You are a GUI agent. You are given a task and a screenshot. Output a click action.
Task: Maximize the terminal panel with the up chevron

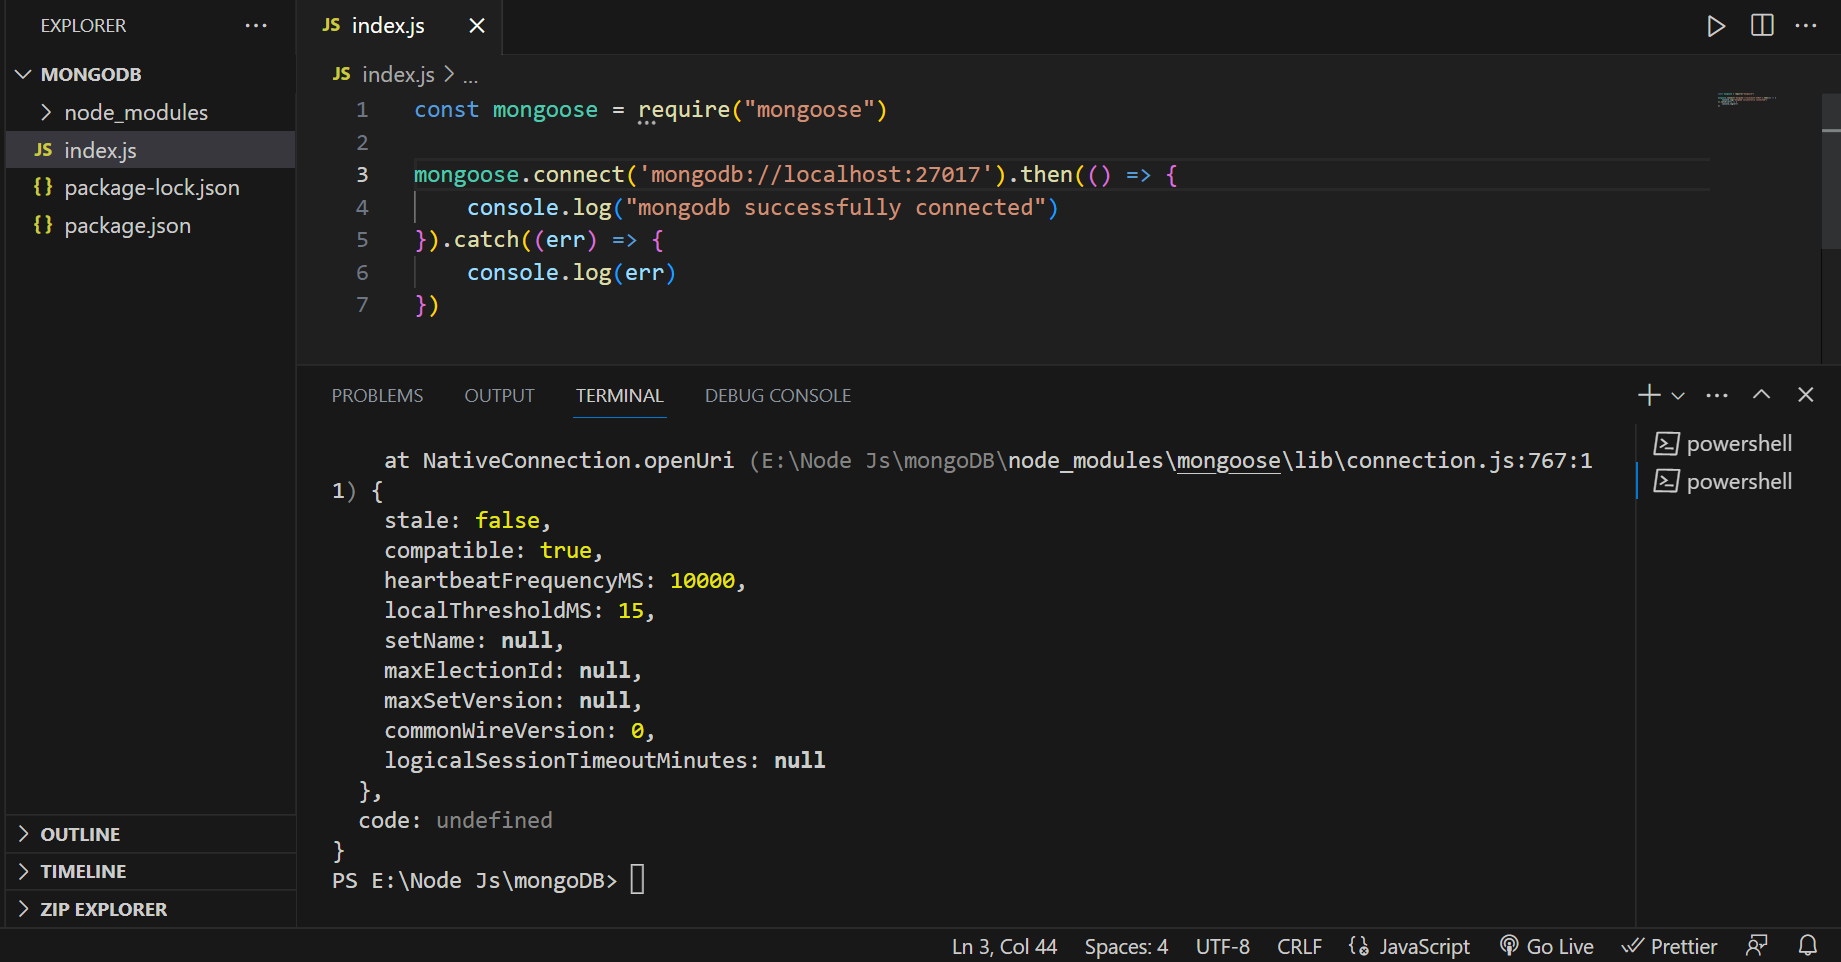(x=1761, y=395)
